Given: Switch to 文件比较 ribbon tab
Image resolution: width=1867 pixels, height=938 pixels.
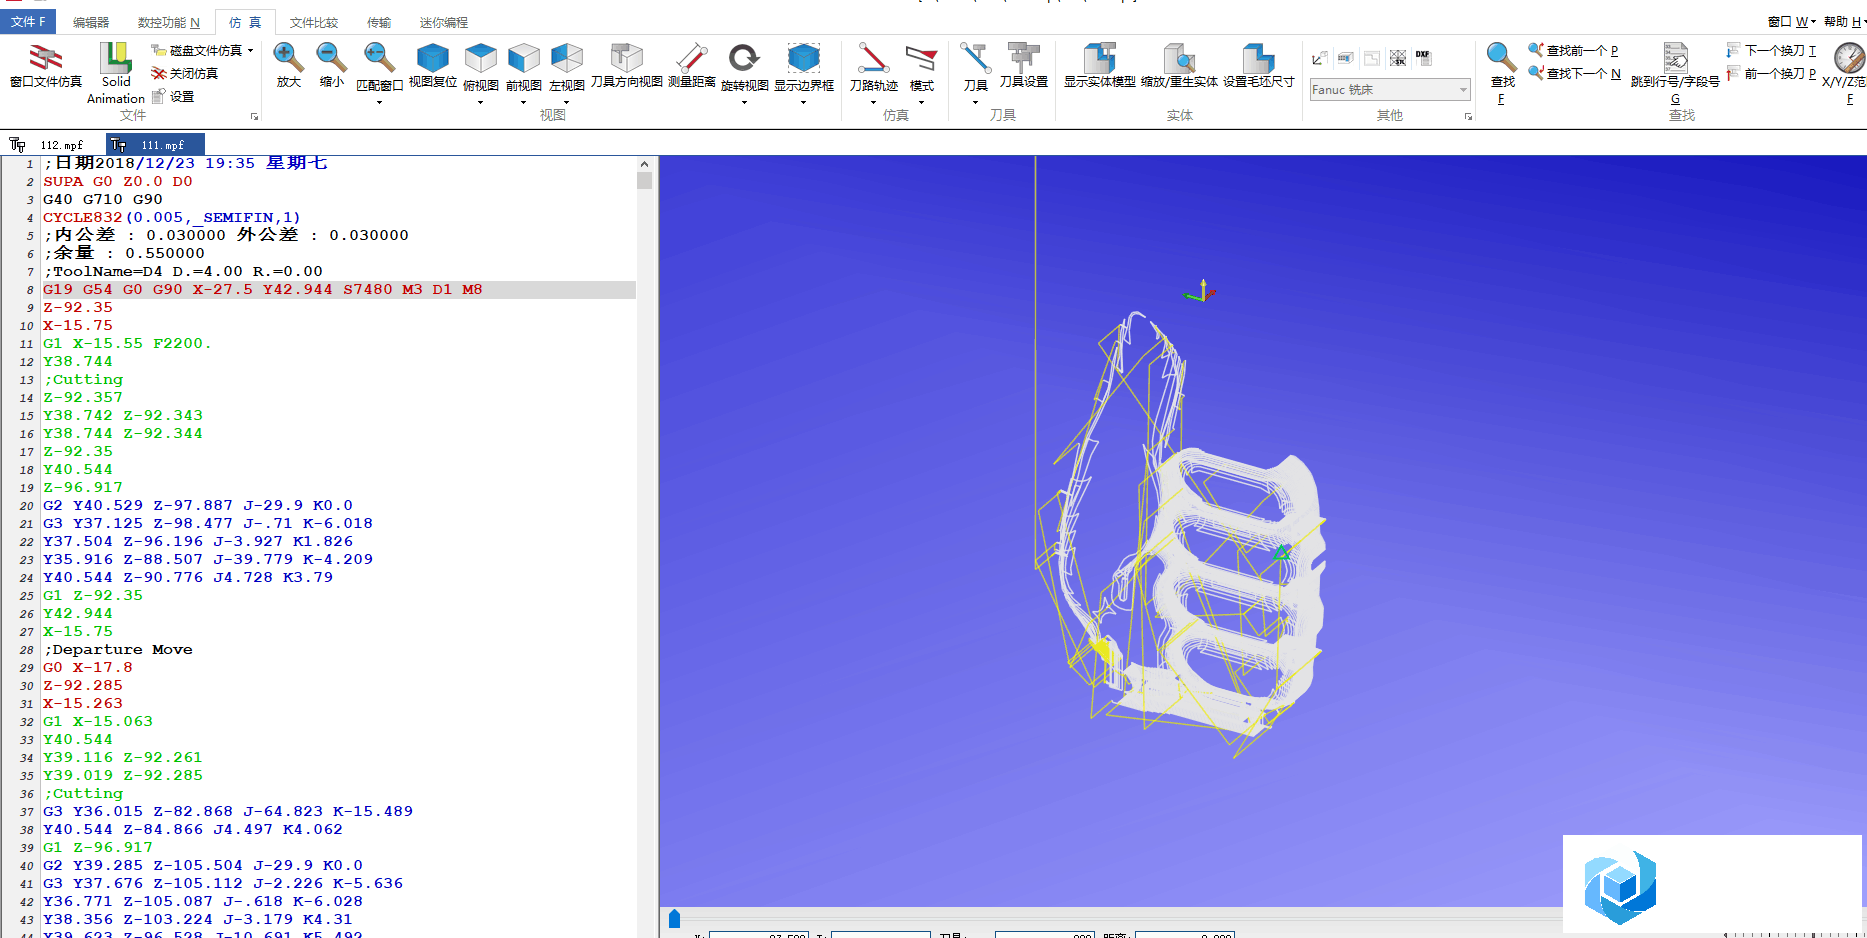Looking at the screenshot, I should click(314, 22).
